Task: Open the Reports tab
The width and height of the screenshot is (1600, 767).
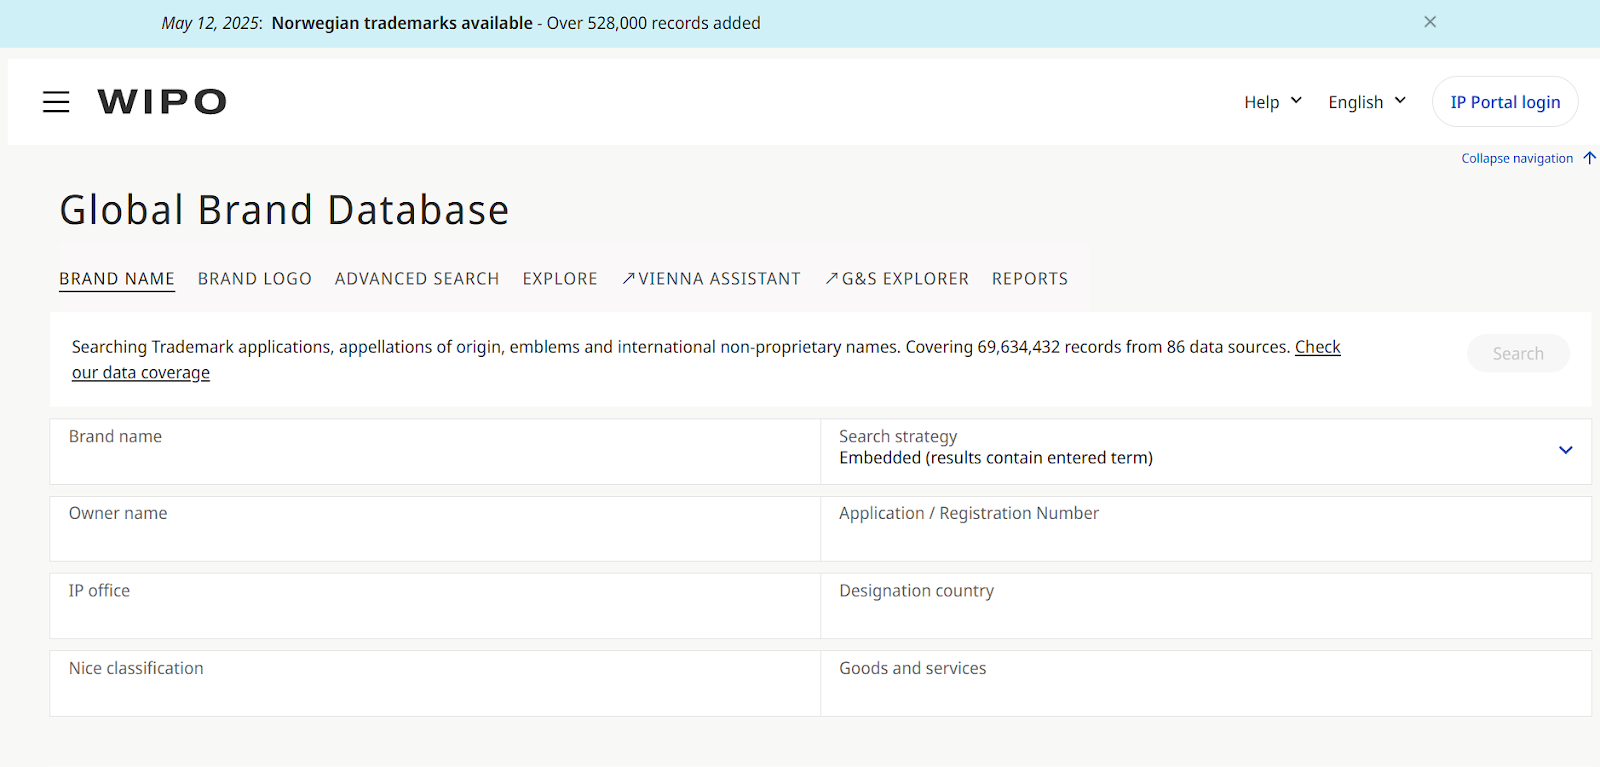Action: 1030,279
